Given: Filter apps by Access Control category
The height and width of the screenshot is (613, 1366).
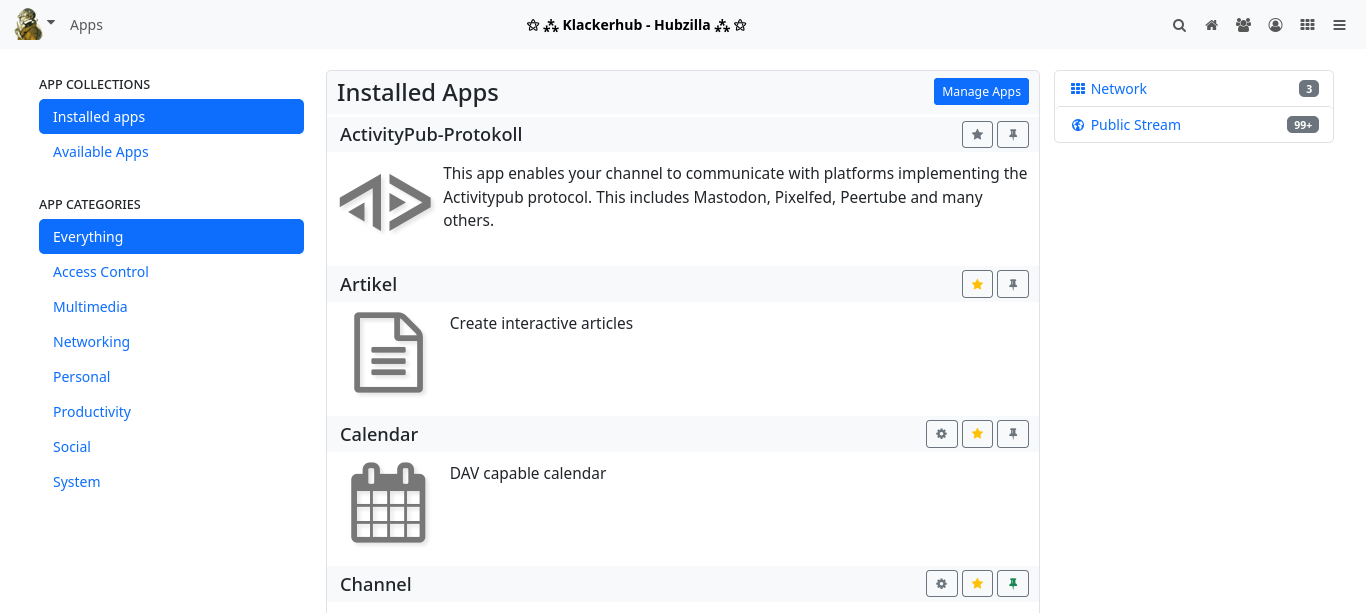Looking at the screenshot, I should click(x=100, y=272).
